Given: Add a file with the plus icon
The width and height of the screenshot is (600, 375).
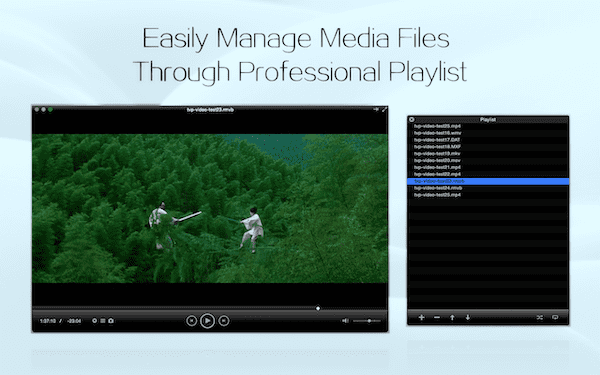Looking at the screenshot, I should tap(421, 317).
